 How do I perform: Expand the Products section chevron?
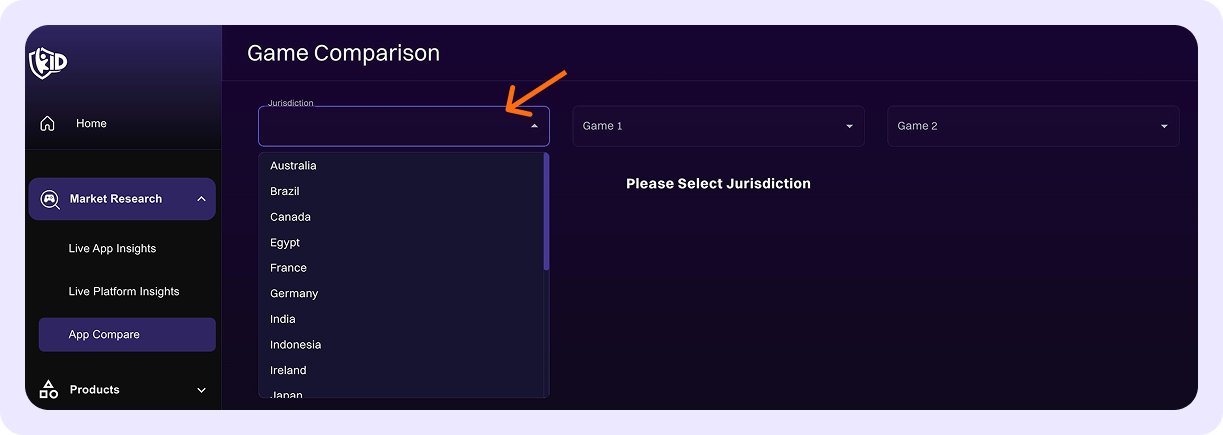[201, 390]
